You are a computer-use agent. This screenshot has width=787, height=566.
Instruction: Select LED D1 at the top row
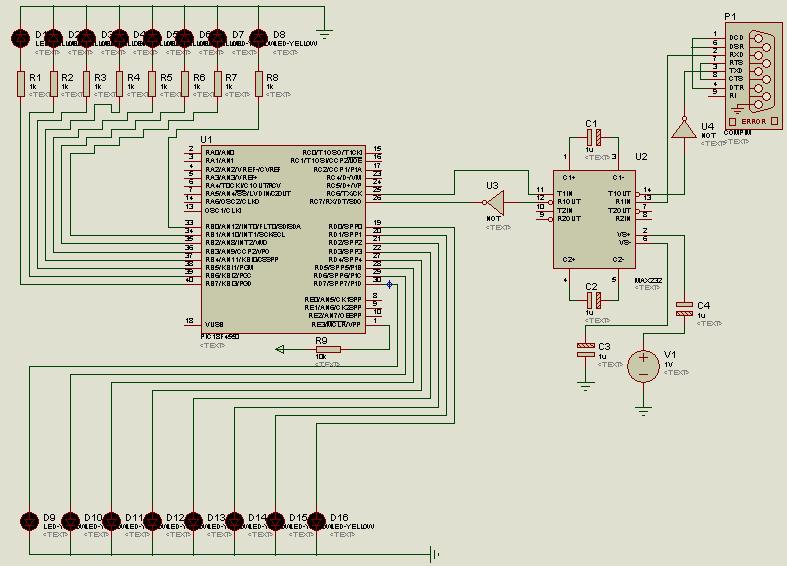21,38
